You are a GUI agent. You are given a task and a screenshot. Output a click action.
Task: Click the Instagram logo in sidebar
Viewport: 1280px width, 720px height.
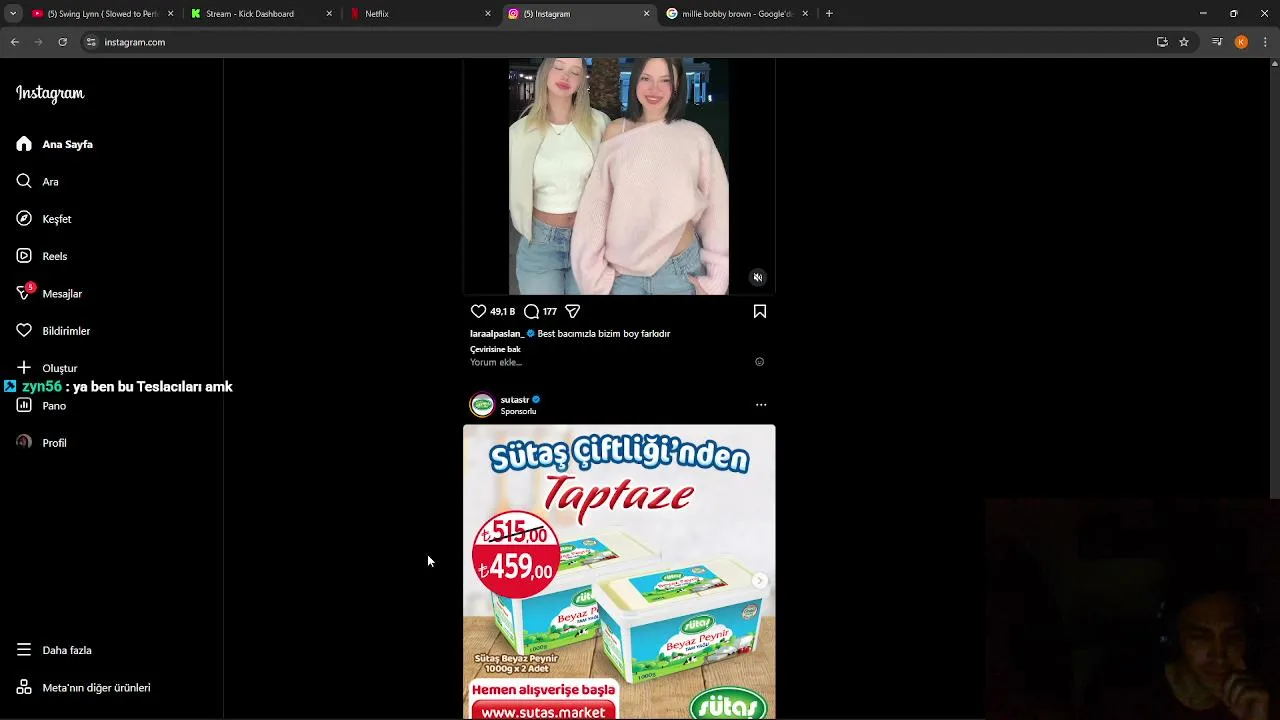(50, 93)
